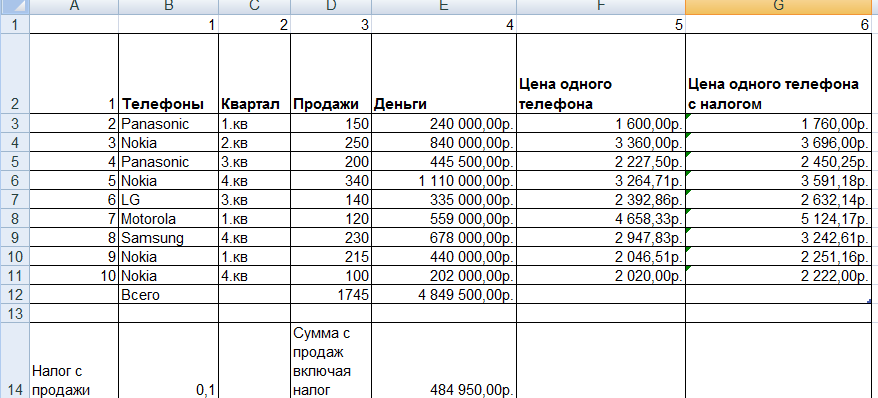This screenshot has height=398, width=878.
Task: Click 'Сумма с продаж включая налог' cell
Action: point(331,360)
